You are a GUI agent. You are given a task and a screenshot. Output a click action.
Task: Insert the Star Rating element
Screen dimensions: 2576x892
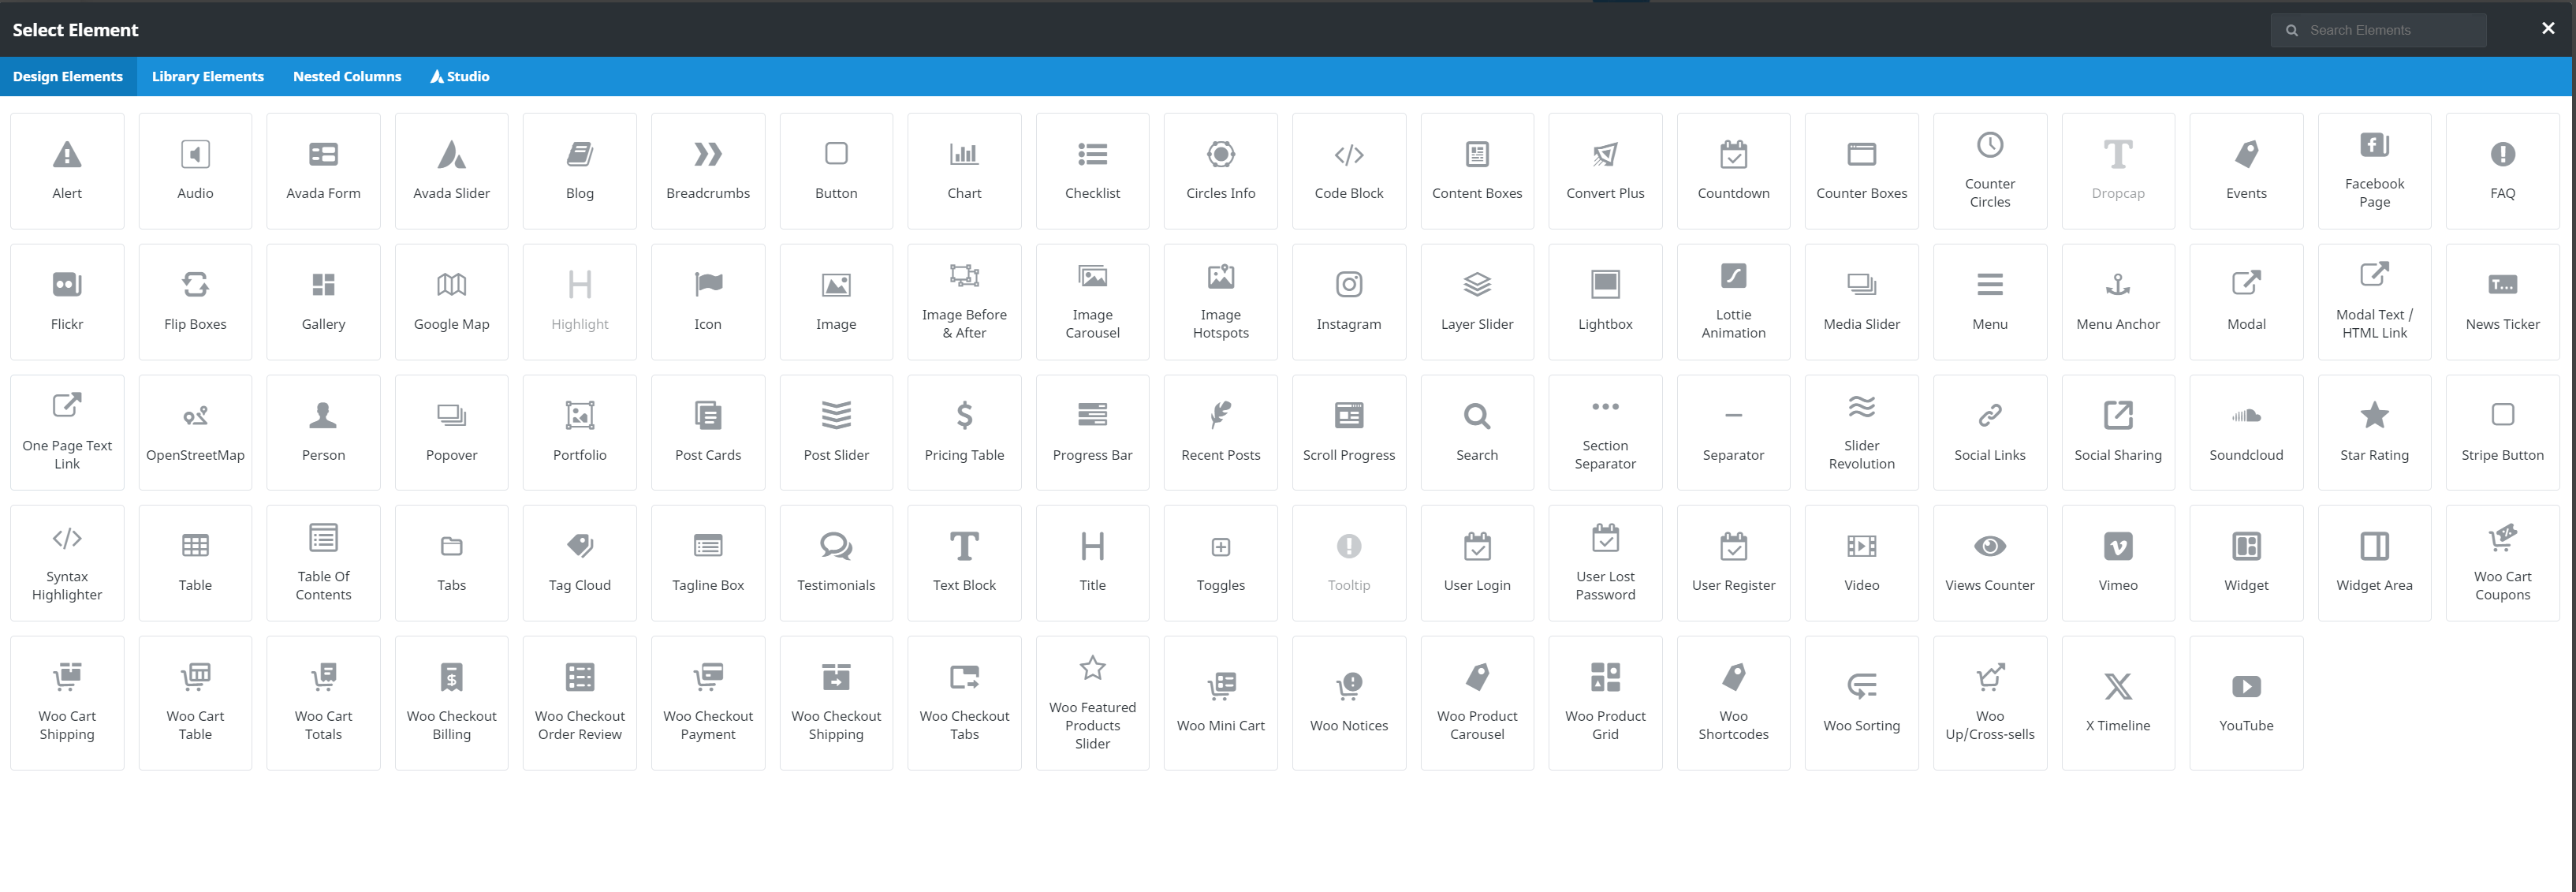(x=2373, y=432)
